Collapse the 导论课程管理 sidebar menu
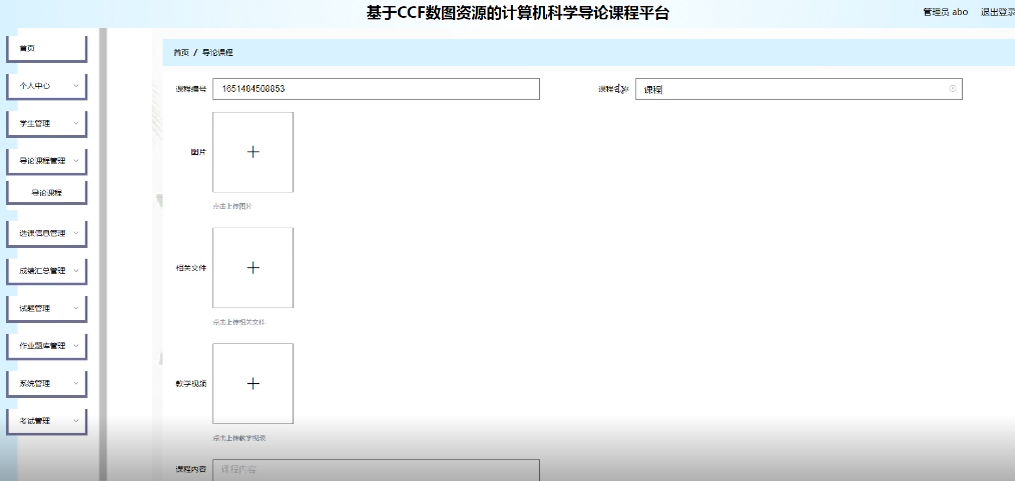Viewport: 1015px width, 481px height. pyautogui.click(x=47, y=161)
